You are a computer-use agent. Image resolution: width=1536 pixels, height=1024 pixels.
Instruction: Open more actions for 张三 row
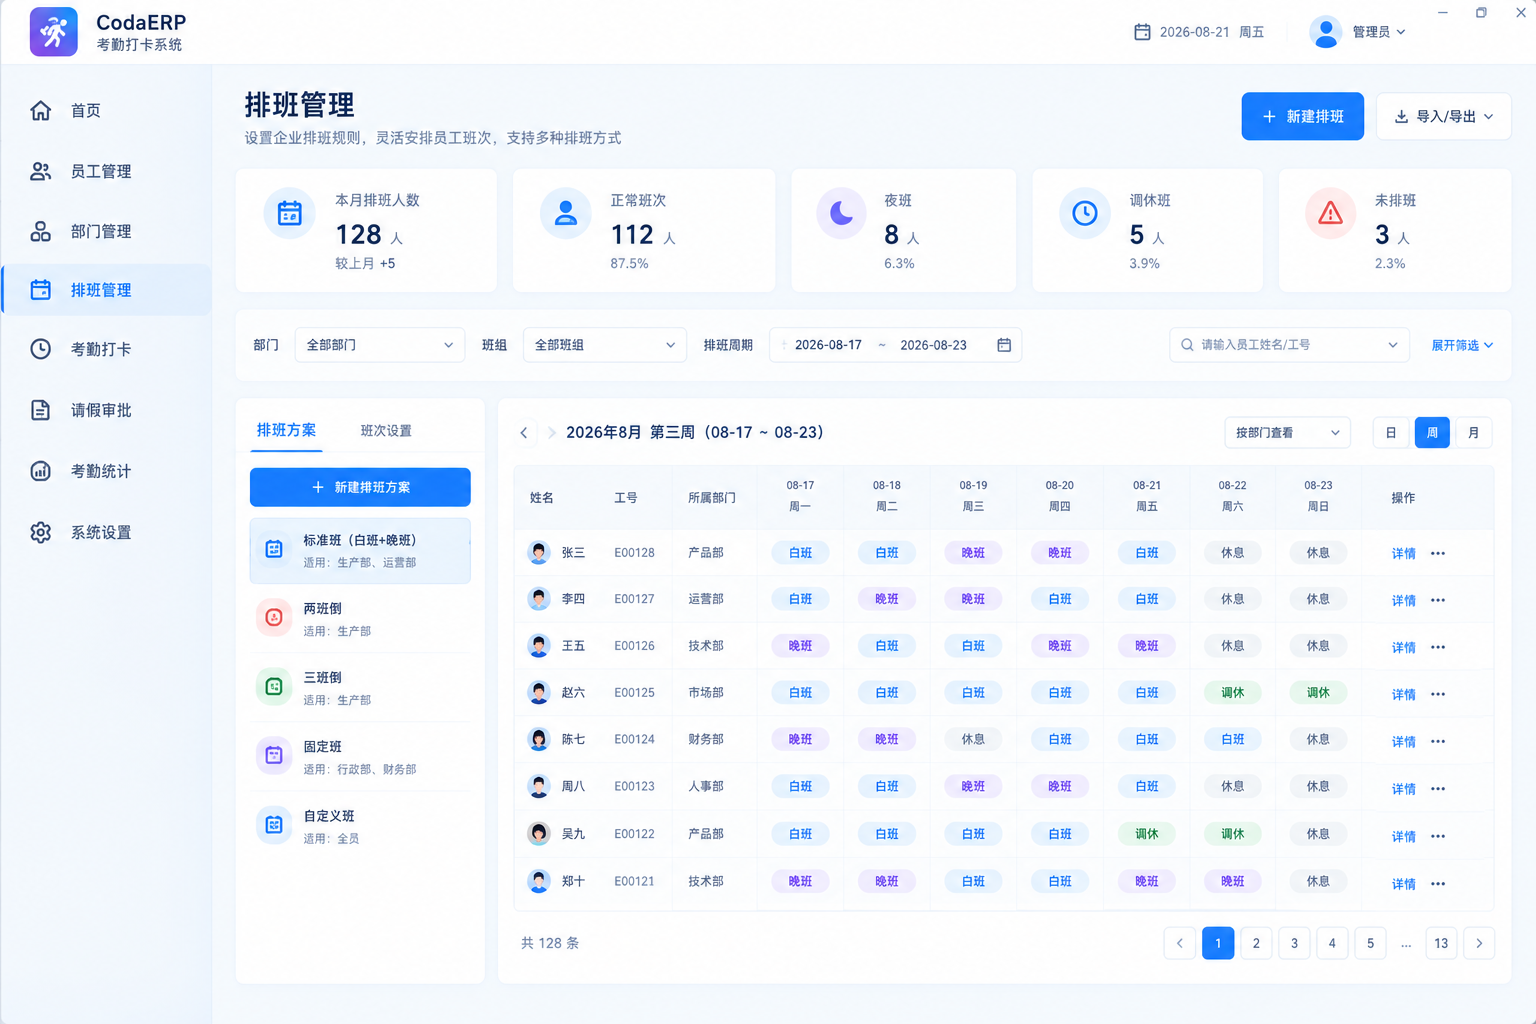(x=1438, y=553)
